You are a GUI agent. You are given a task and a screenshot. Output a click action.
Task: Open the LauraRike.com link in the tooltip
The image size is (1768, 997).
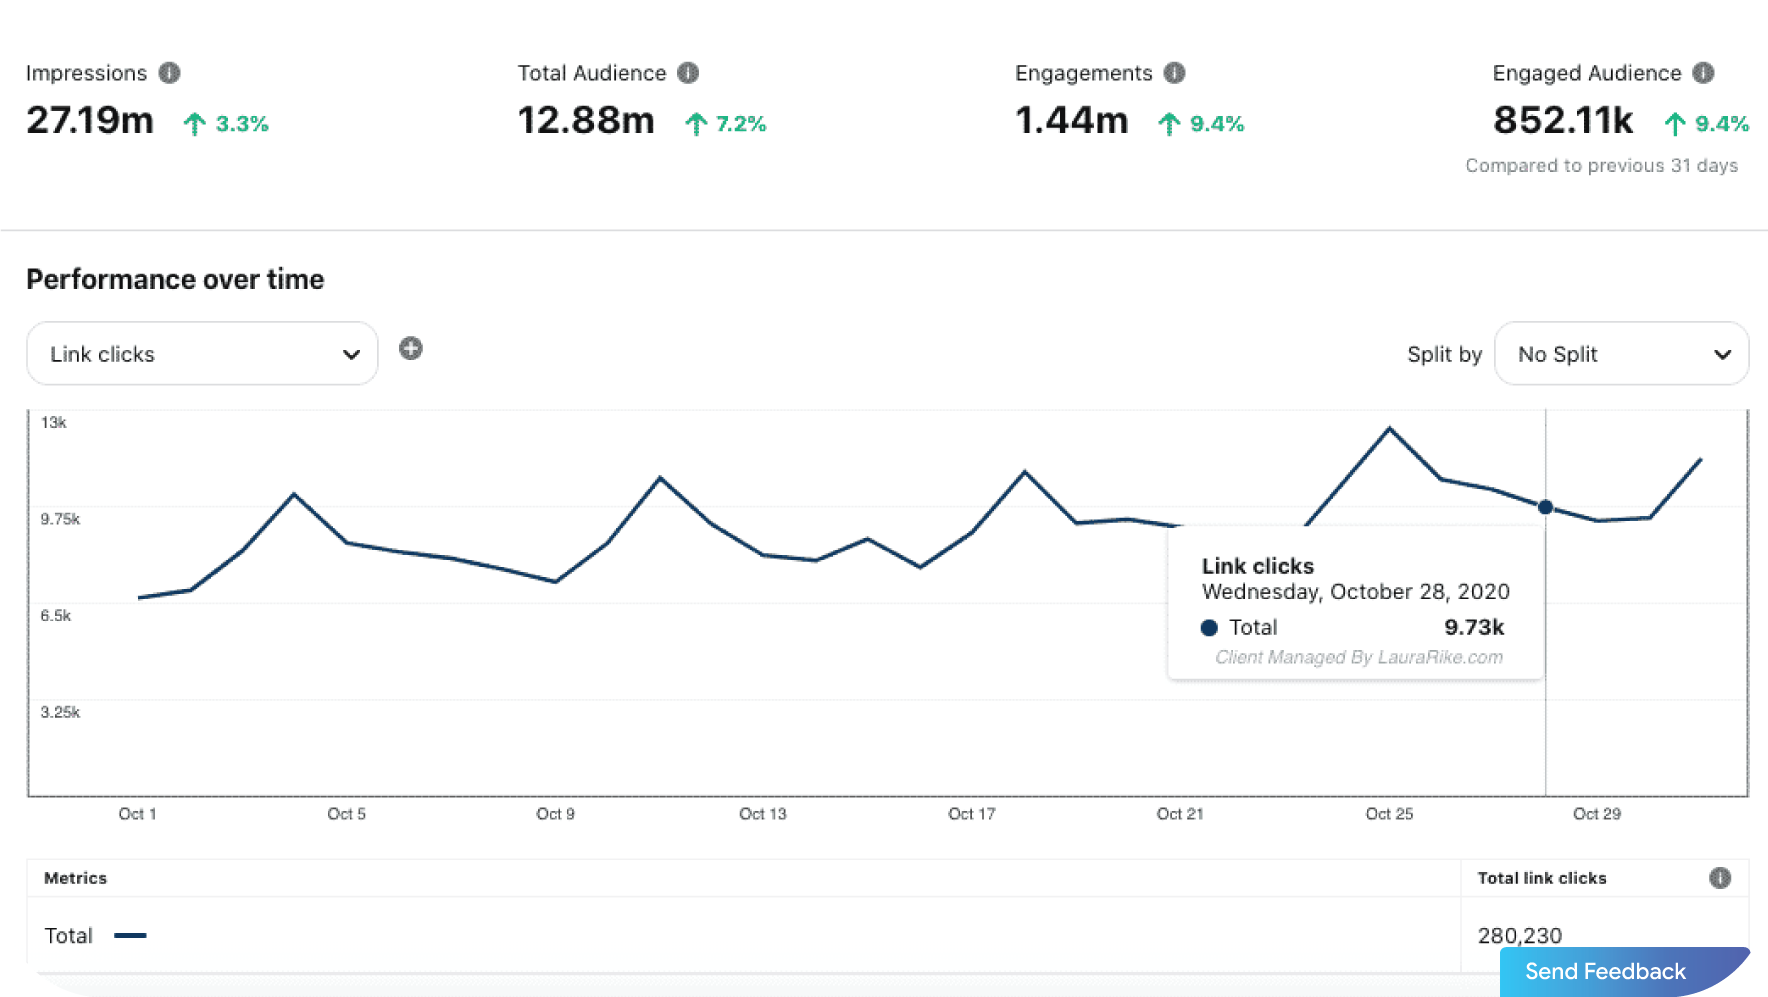pos(1358,657)
